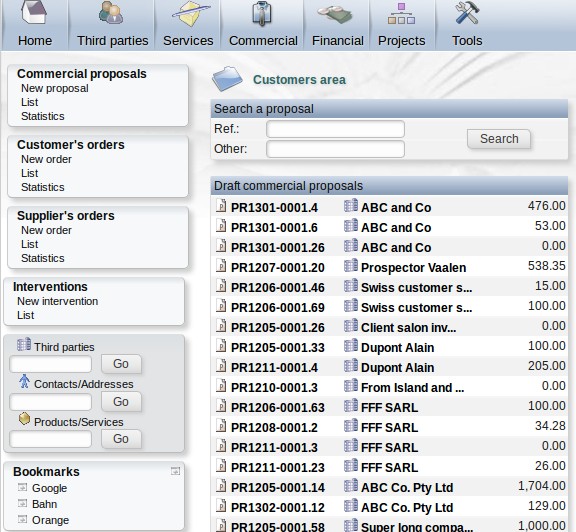
Task: Click the icon beside the Google bookmark
Action: click(22, 488)
